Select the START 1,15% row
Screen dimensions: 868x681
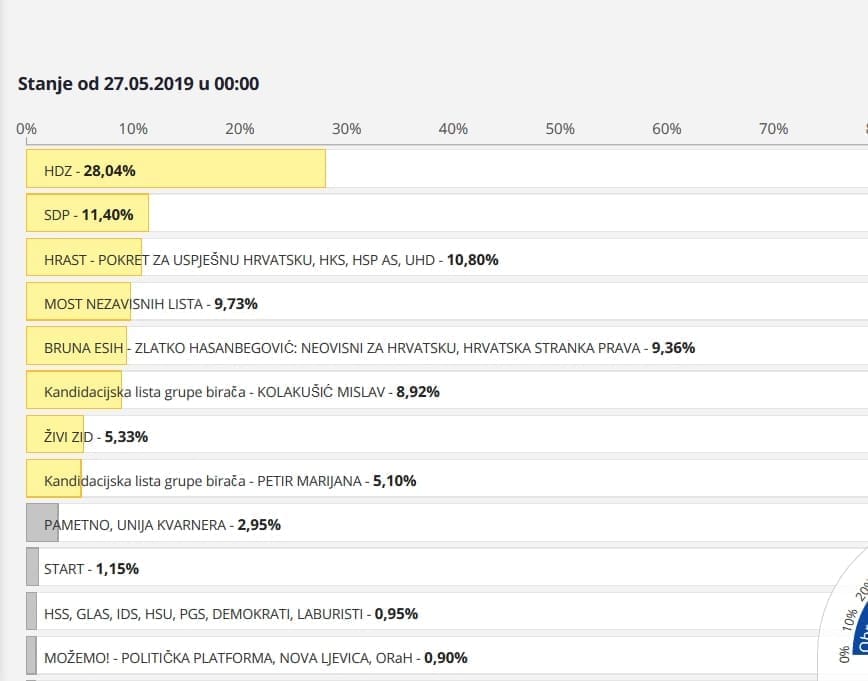coord(91,569)
